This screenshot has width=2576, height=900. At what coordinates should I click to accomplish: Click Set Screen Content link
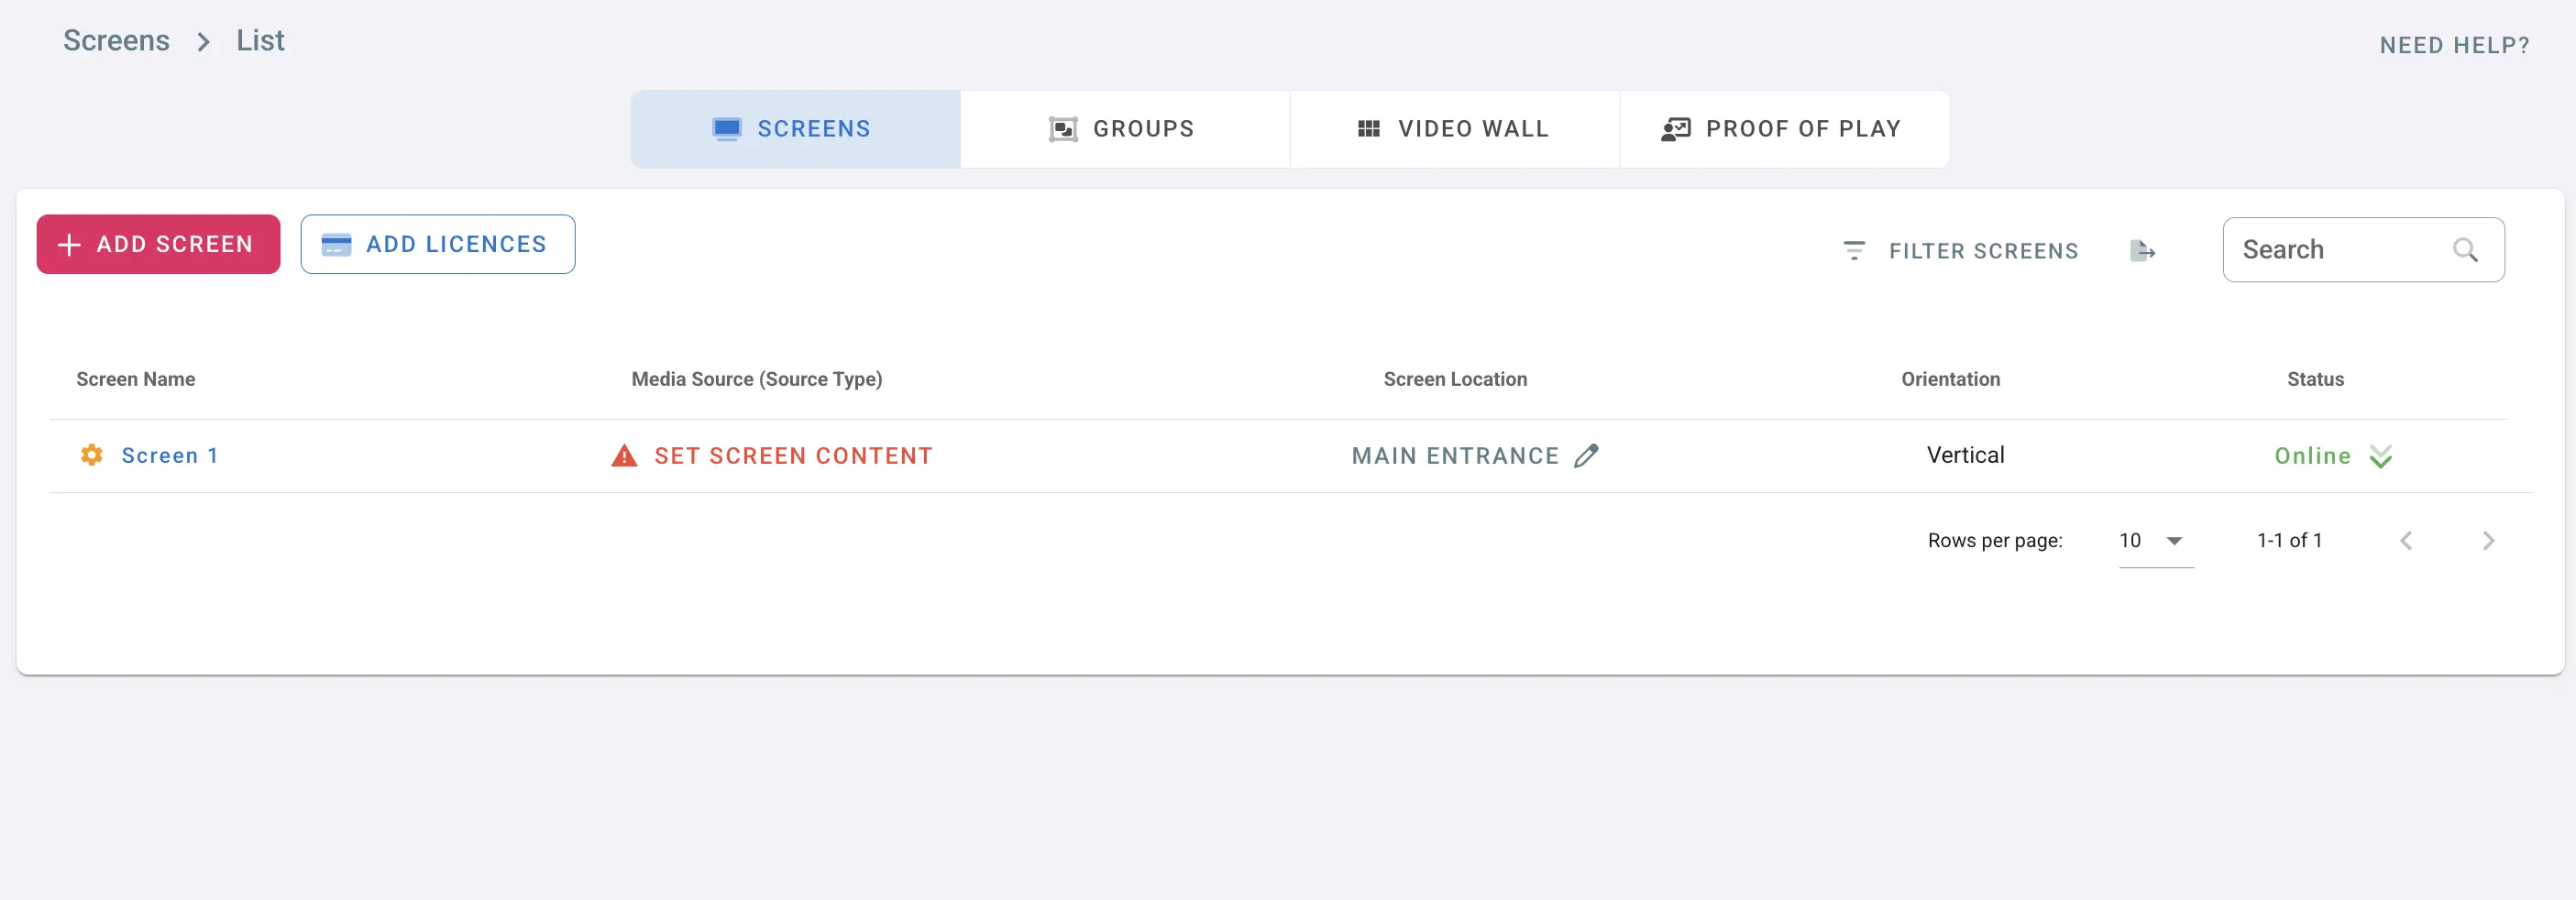(x=793, y=456)
